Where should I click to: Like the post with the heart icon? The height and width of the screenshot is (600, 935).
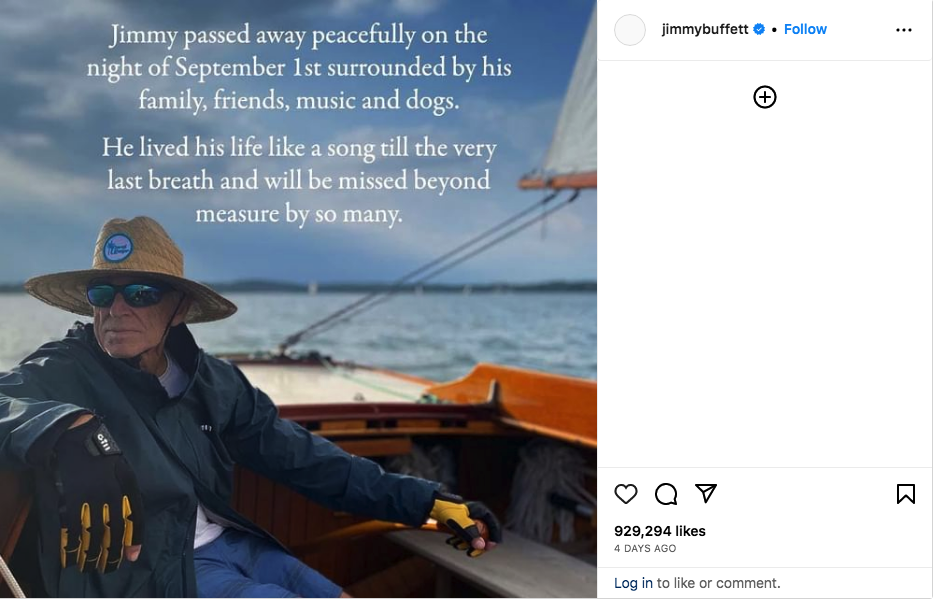pyautogui.click(x=626, y=494)
